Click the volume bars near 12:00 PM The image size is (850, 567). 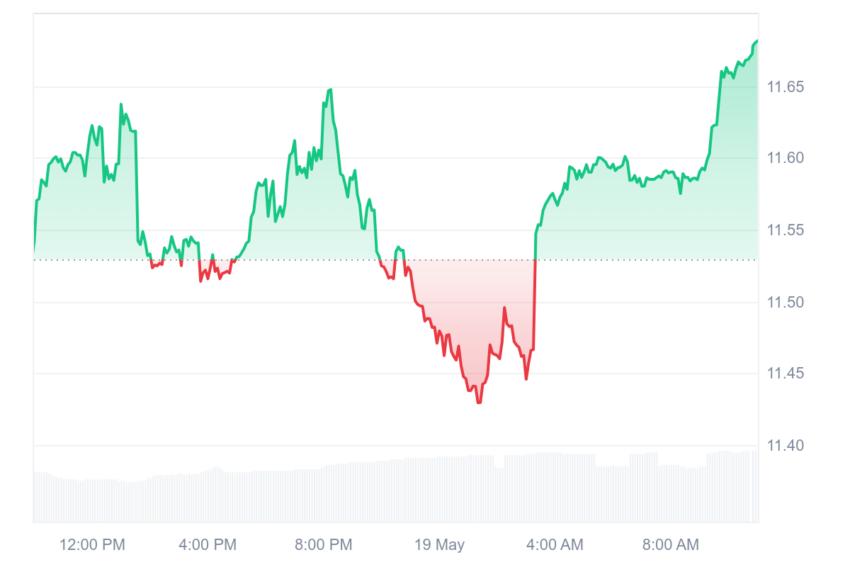[x=92, y=500]
